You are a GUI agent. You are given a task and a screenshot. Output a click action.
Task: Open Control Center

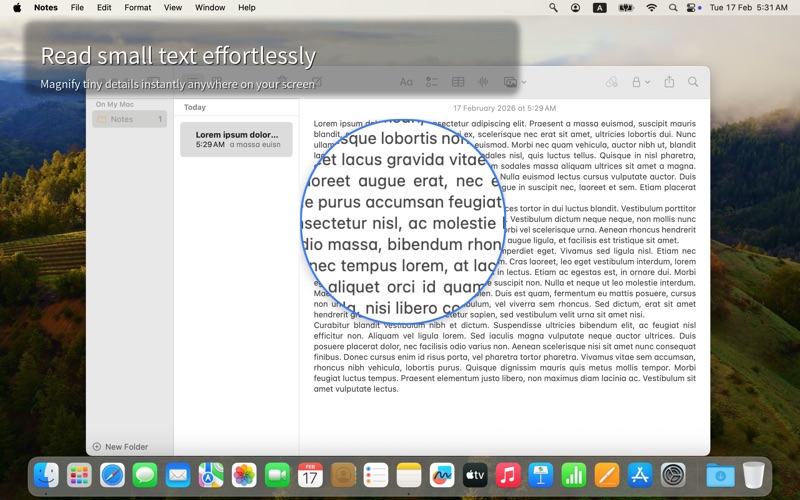point(691,8)
